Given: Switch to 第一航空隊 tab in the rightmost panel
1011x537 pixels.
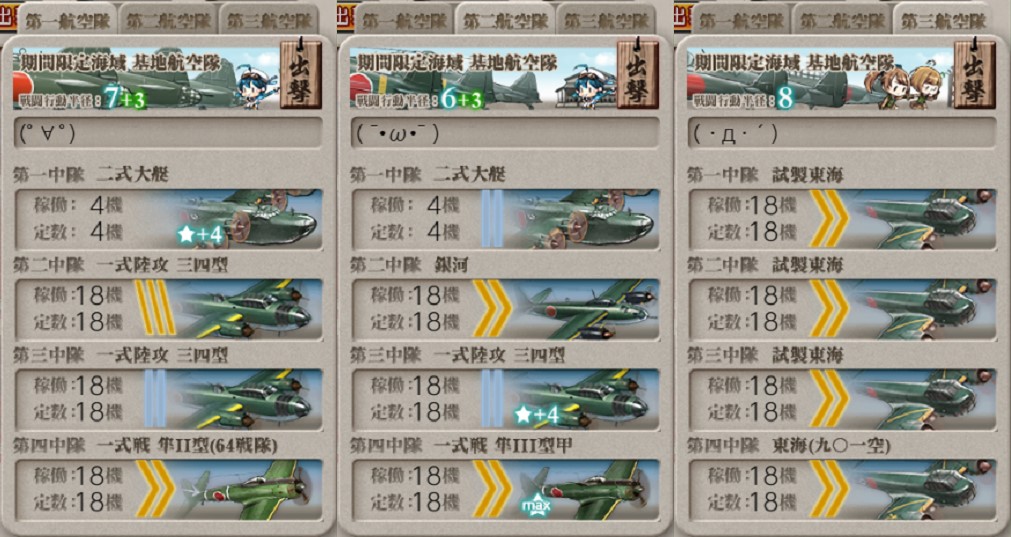Looking at the screenshot, I should pyautogui.click(x=740, y=20).
